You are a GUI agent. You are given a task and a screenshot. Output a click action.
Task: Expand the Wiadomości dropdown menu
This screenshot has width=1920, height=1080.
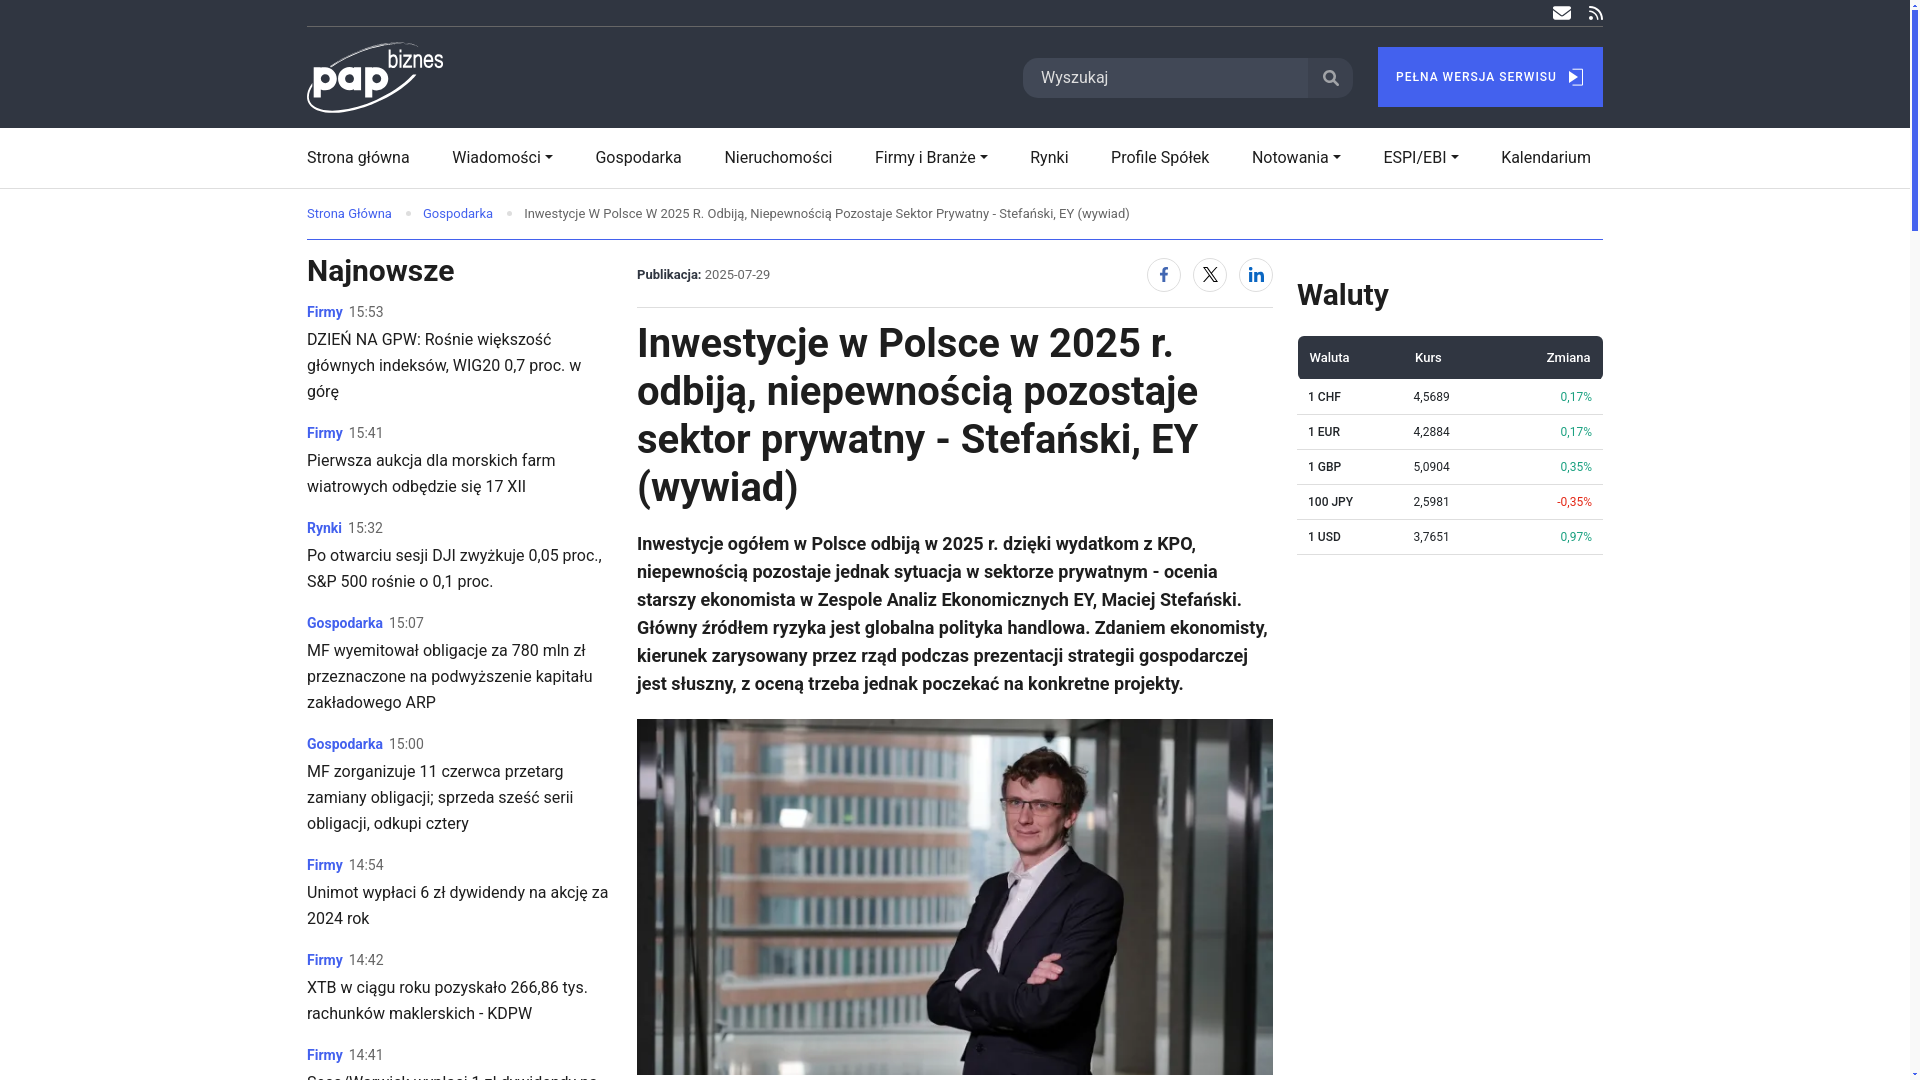[x=502, y=158]
